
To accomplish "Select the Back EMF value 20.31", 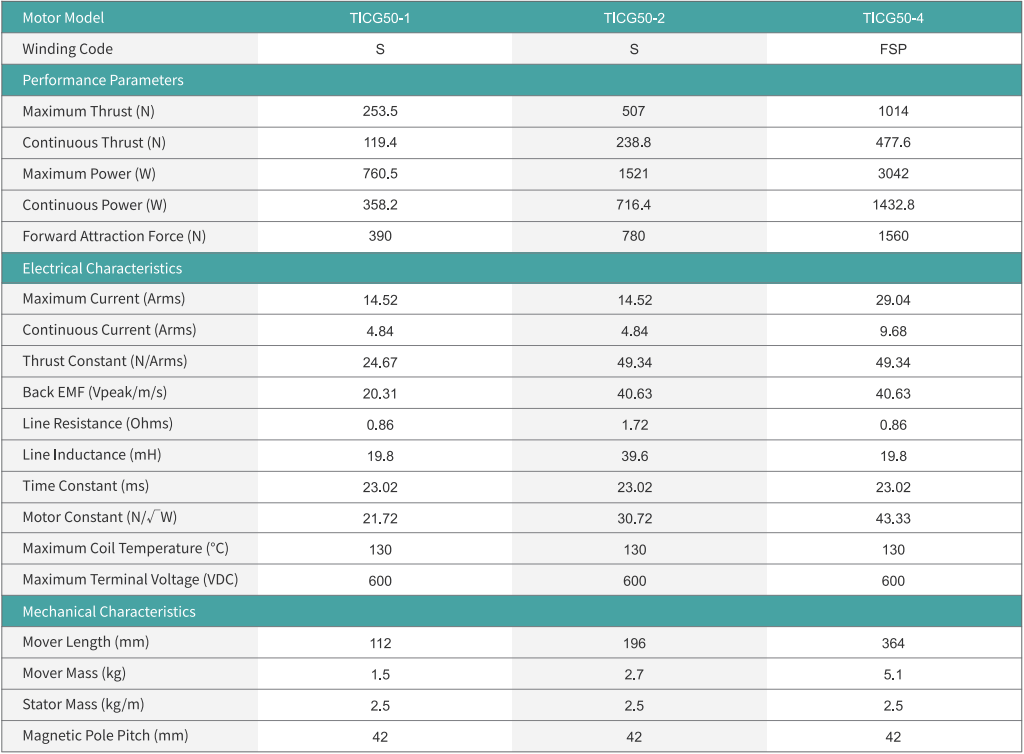I will click(380, 393).
